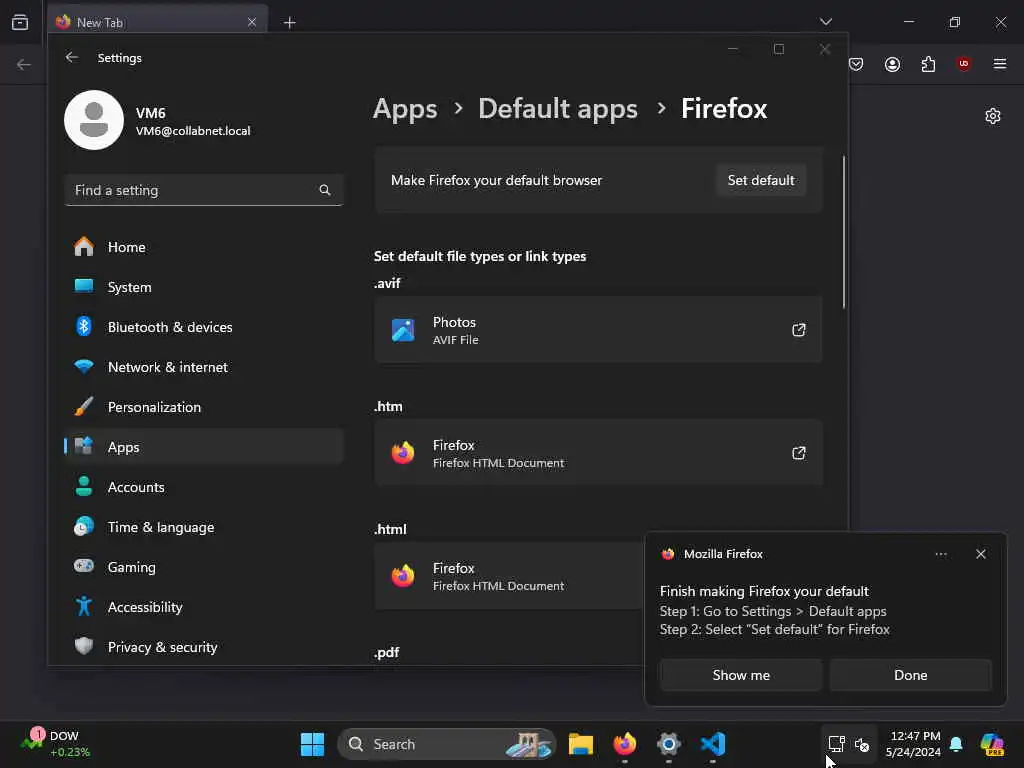
Task: Open Firefox View icon in tab bar
Action: [20, 22]
